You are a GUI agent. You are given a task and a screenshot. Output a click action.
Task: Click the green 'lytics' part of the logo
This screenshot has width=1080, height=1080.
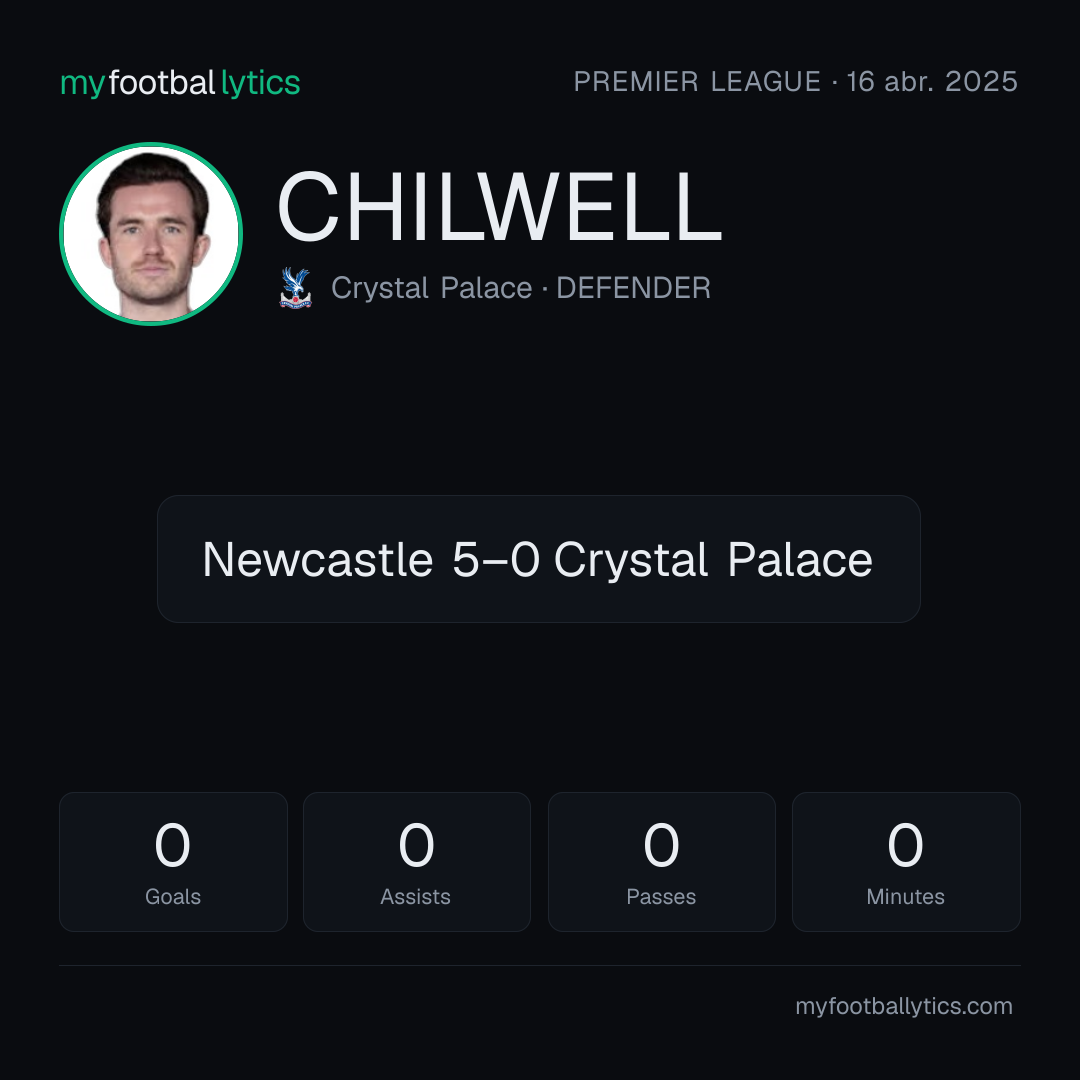point(260,84)
